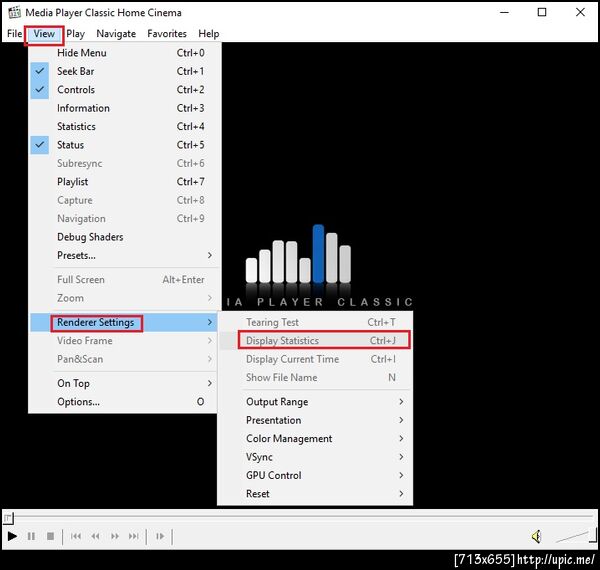Toggle the Seek Bar checkmark

pos(40,71)
